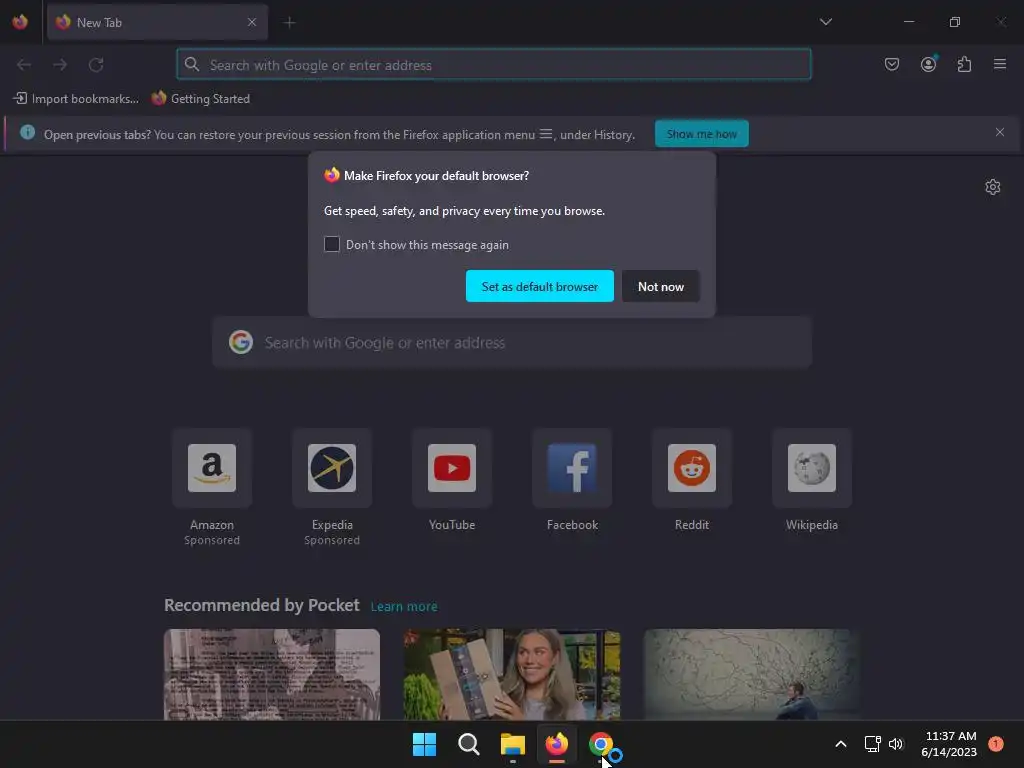Focus the address bar search field
The height and width of the screenshot is (768, 1024).
(494, 65)
